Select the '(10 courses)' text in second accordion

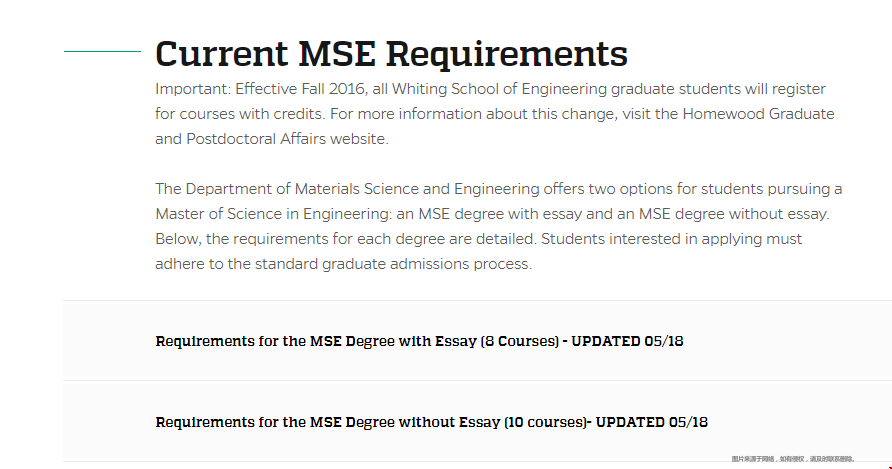[546, 422]
